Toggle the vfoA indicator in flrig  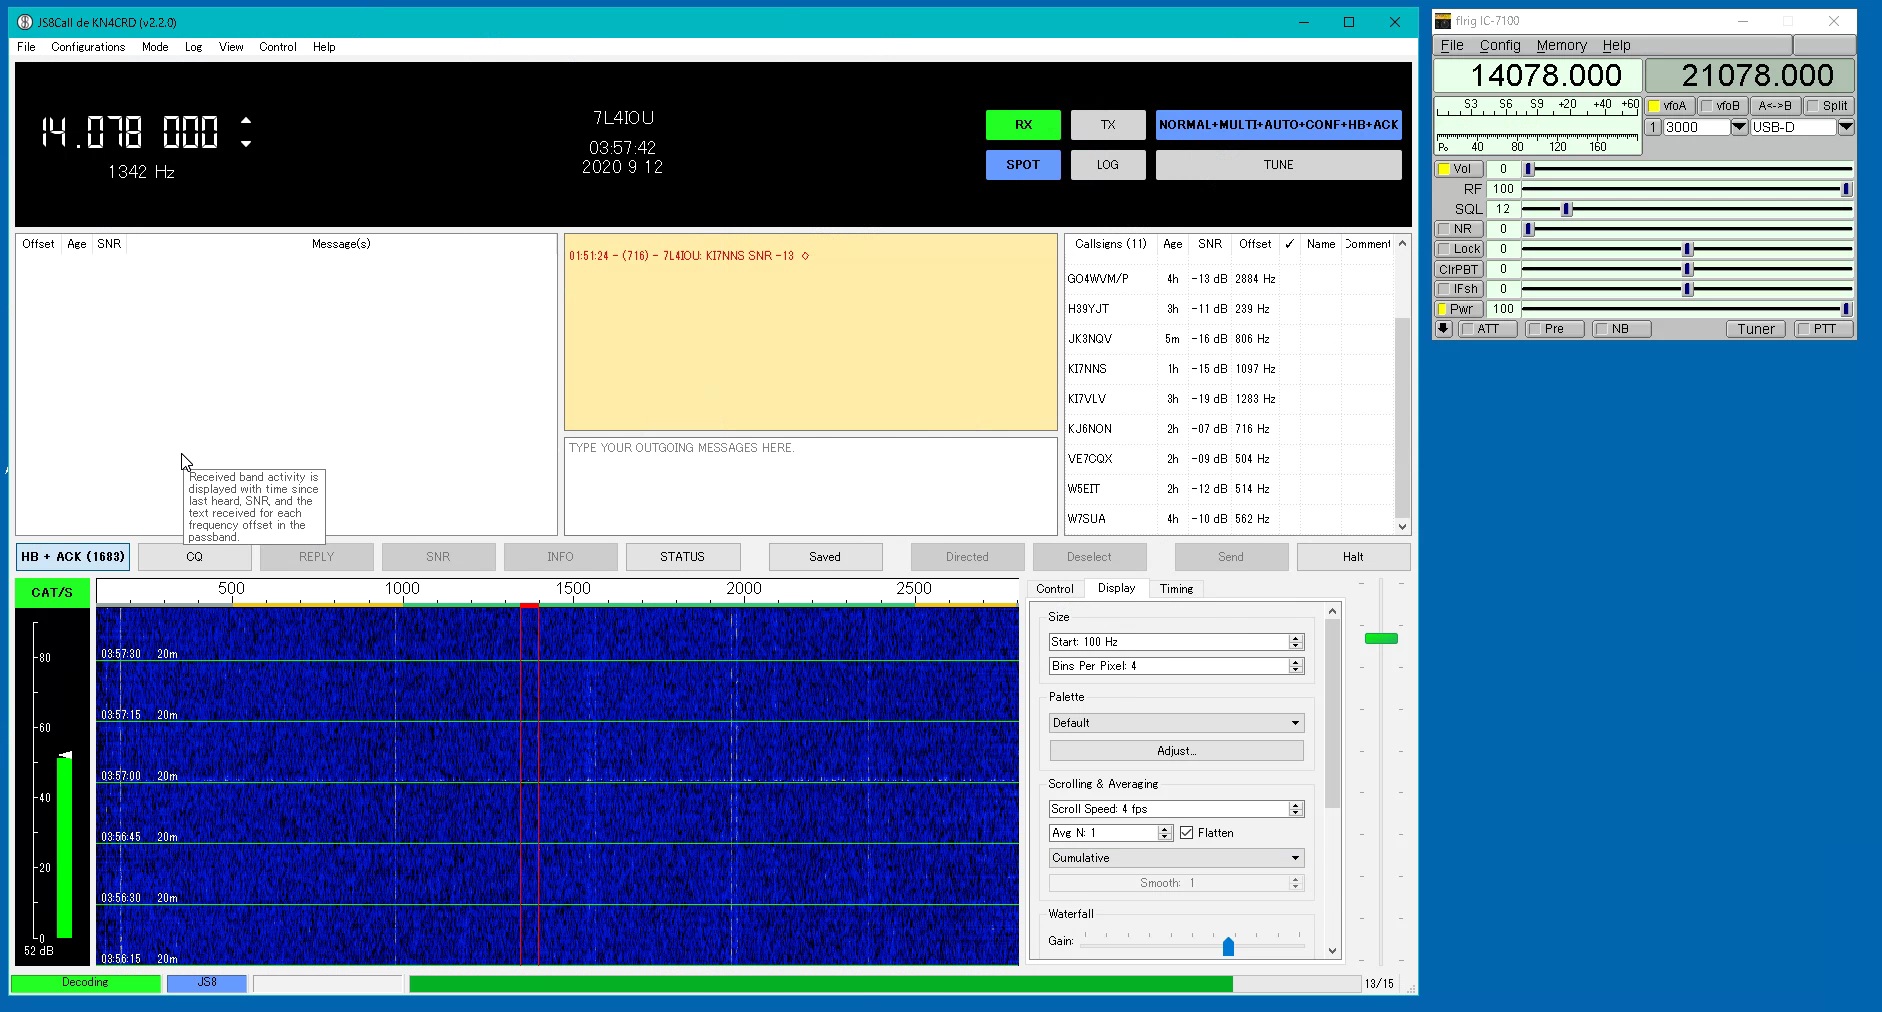[1669, 106]
